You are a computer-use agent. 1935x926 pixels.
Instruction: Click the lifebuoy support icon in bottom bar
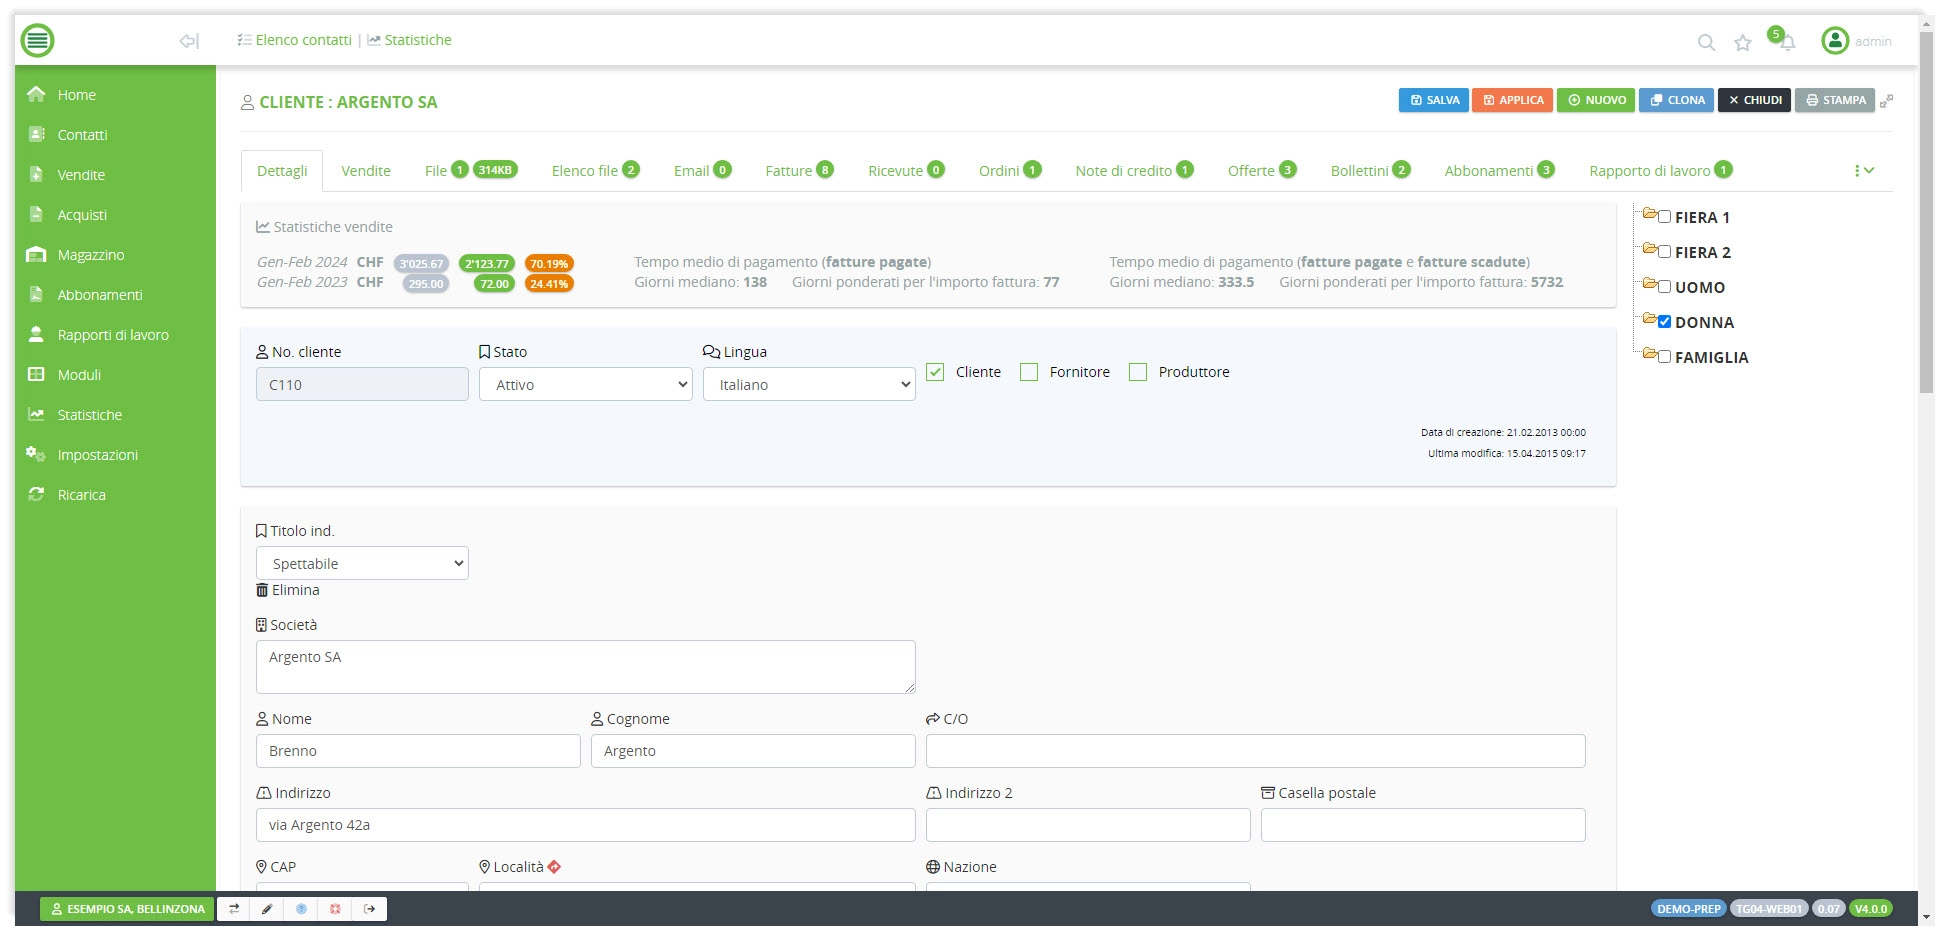pos(335,909)
